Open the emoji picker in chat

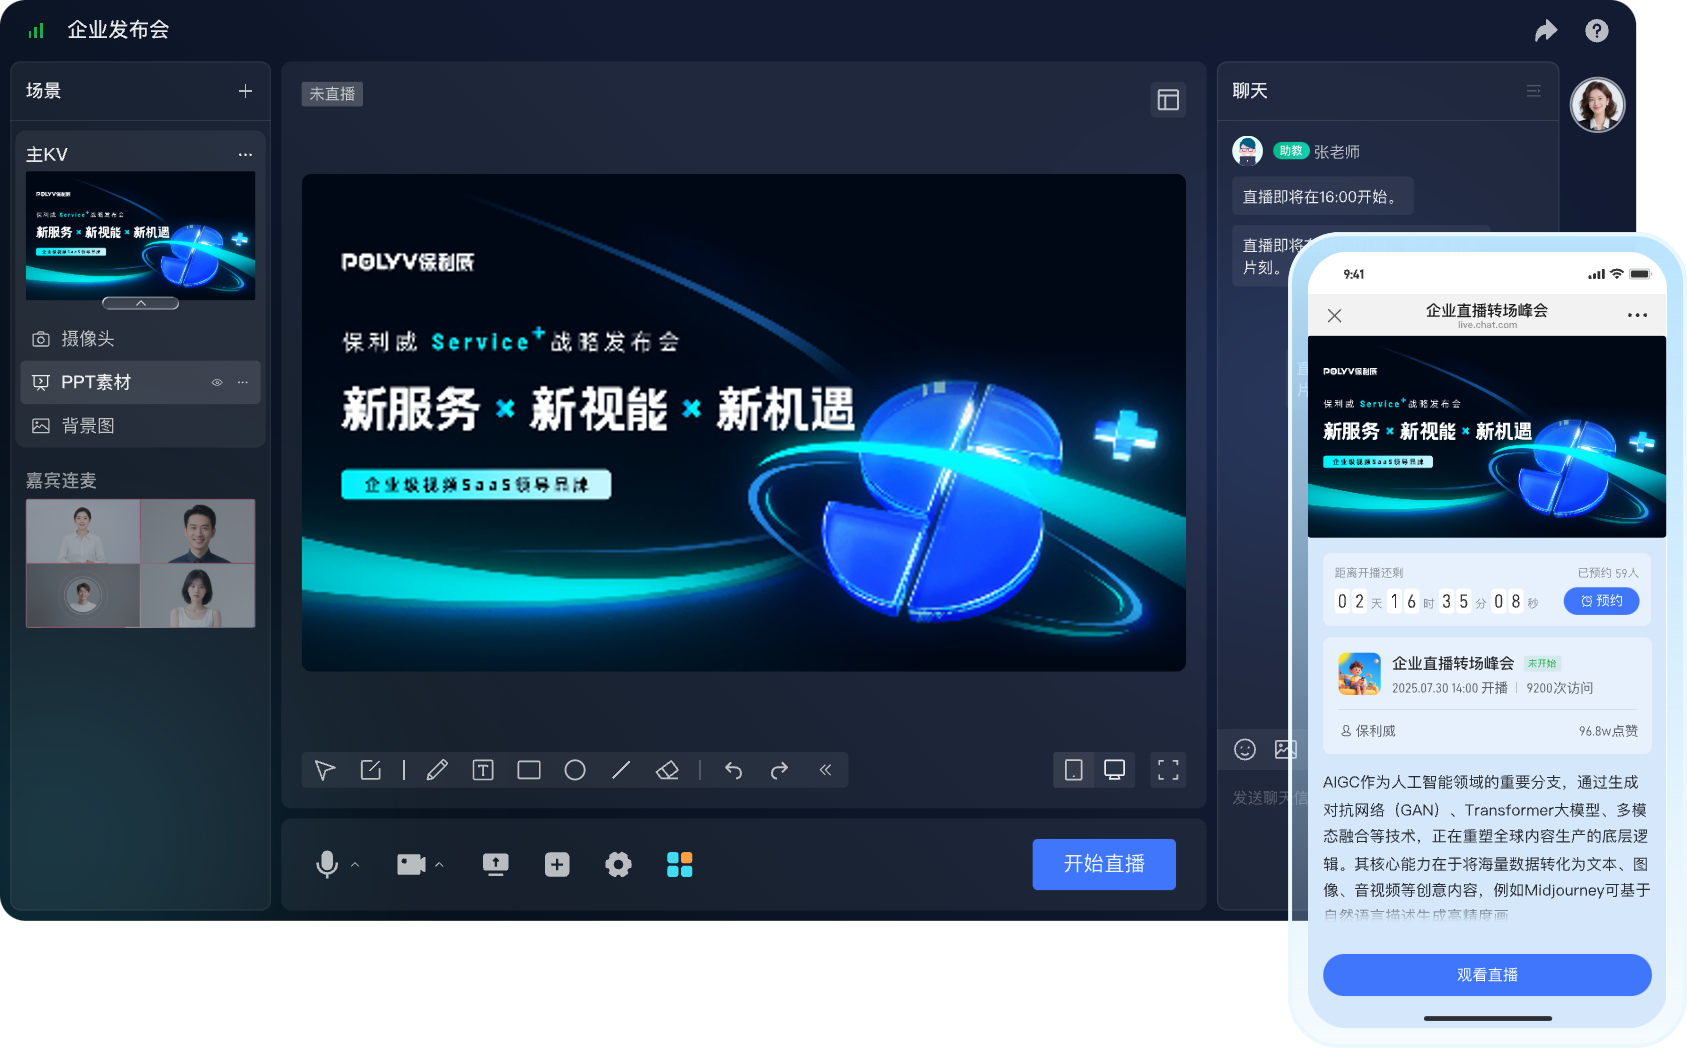click(1245, 749)
